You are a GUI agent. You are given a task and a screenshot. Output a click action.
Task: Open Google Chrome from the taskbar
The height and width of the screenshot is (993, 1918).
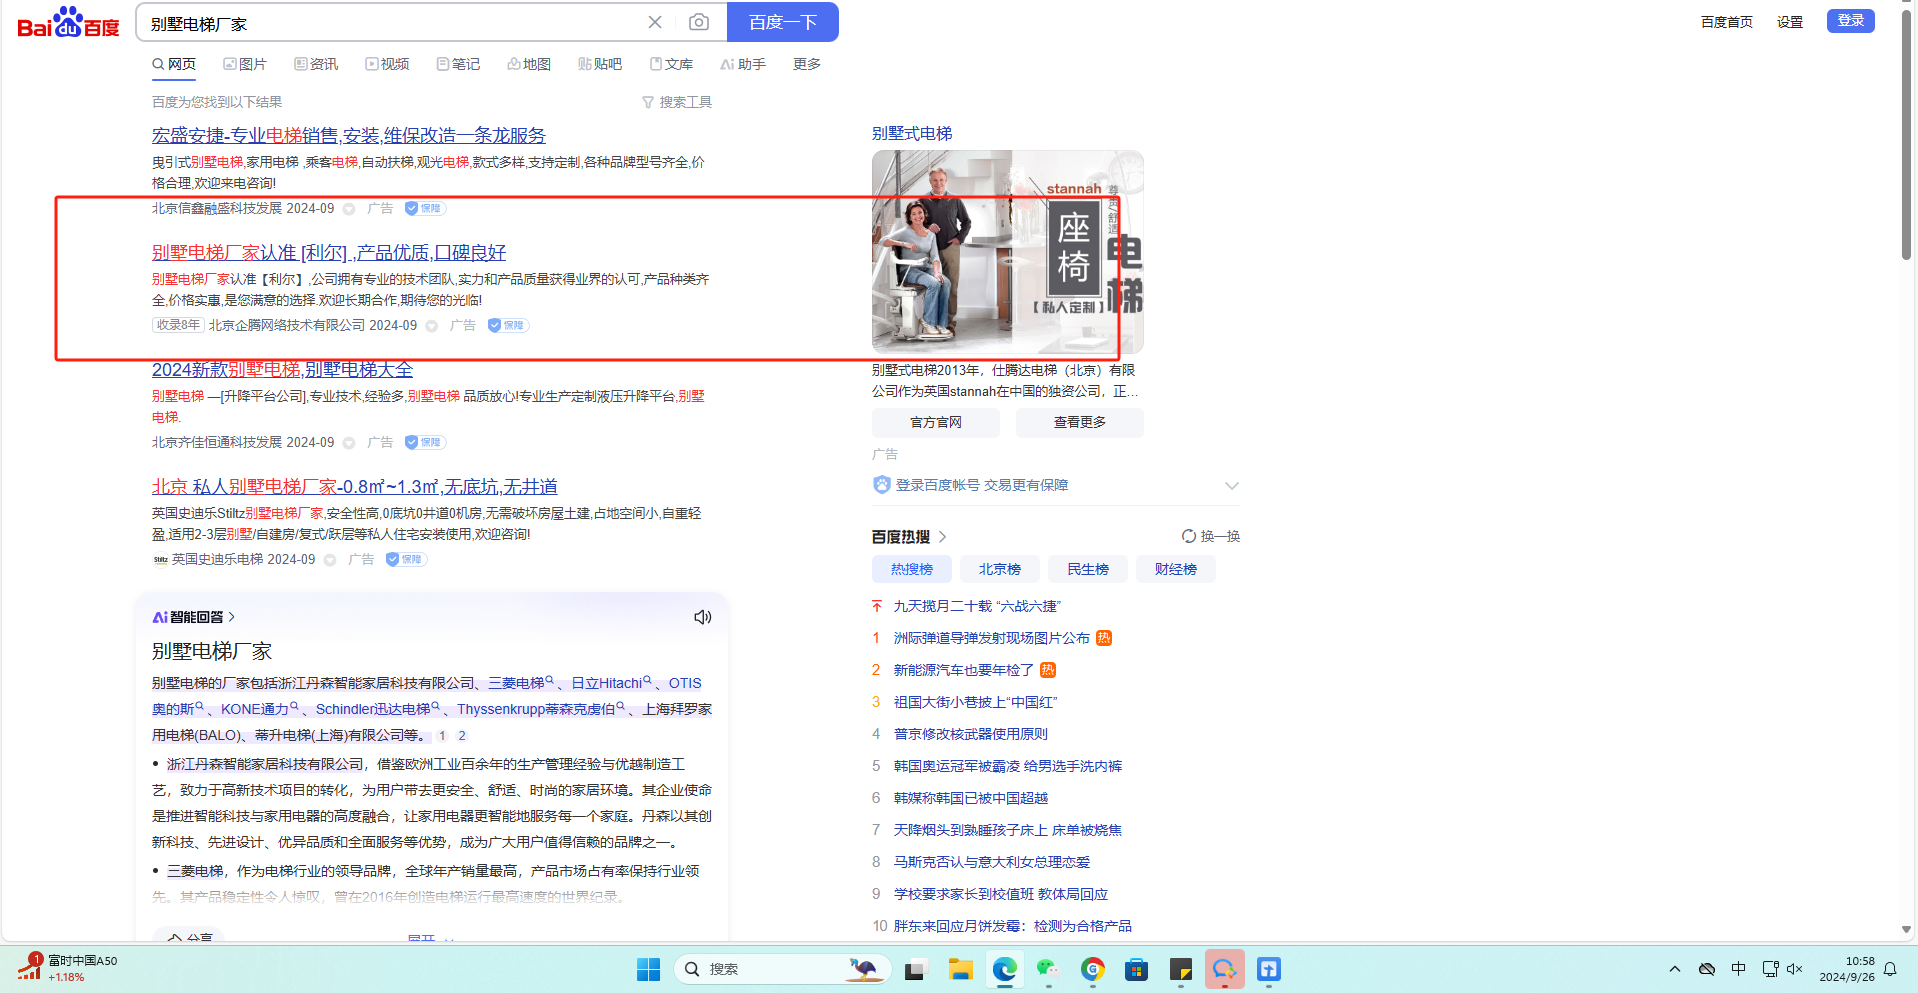coord(1092,969)
